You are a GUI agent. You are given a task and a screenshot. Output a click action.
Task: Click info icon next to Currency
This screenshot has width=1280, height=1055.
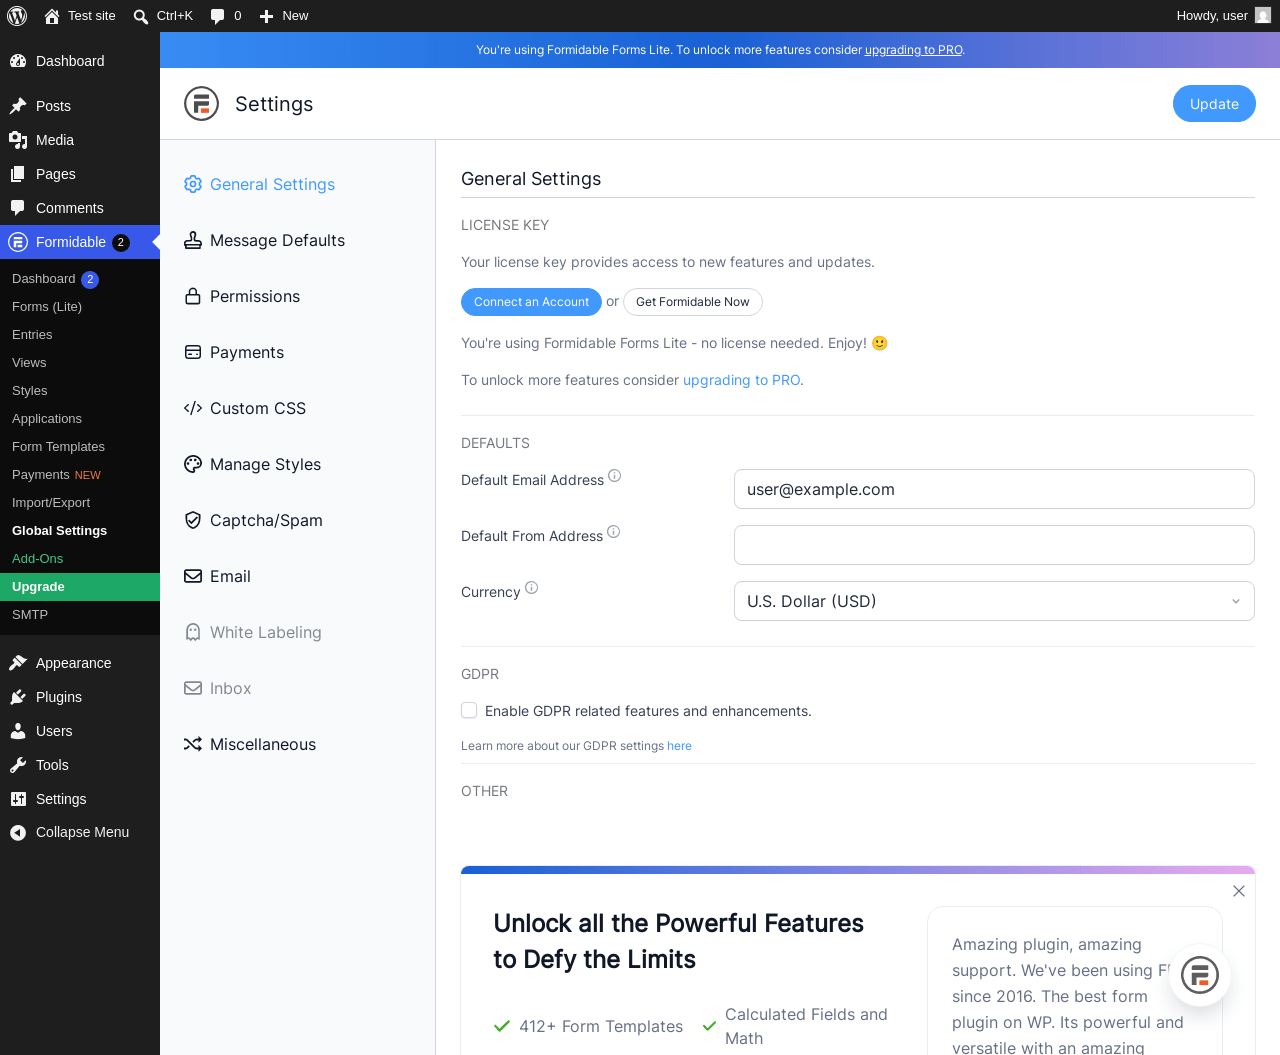click(x=532, y=588)
